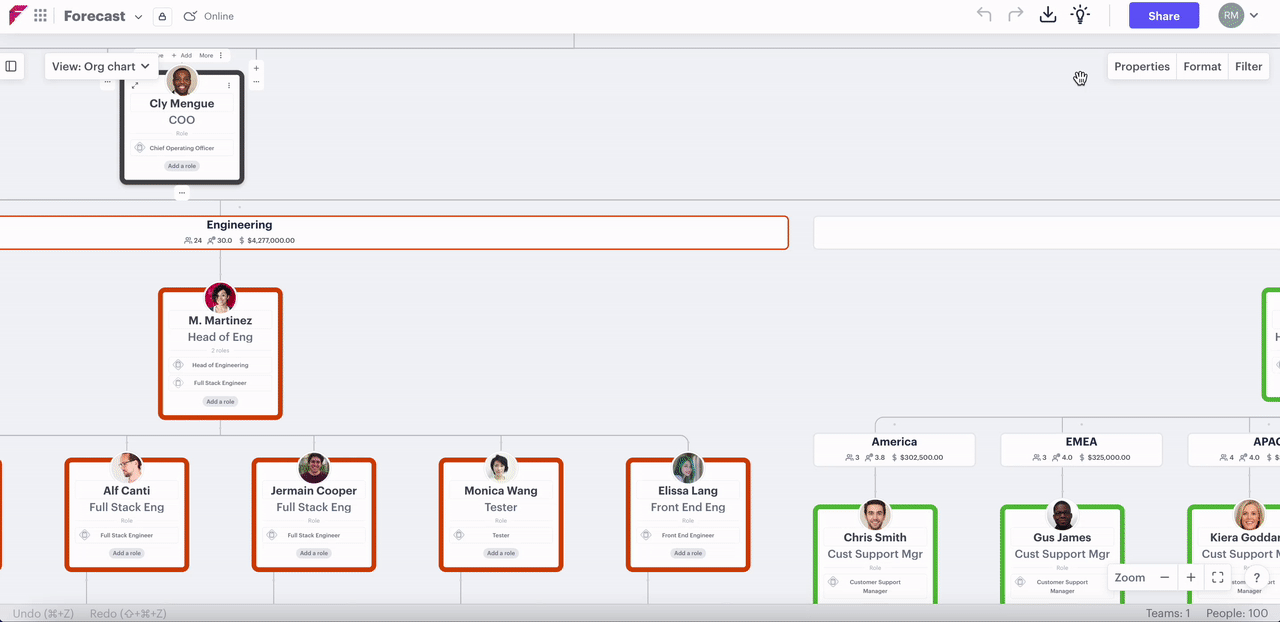Open the apps grid menu
This screenshot has width=1280, height=622.
(40, 16)
